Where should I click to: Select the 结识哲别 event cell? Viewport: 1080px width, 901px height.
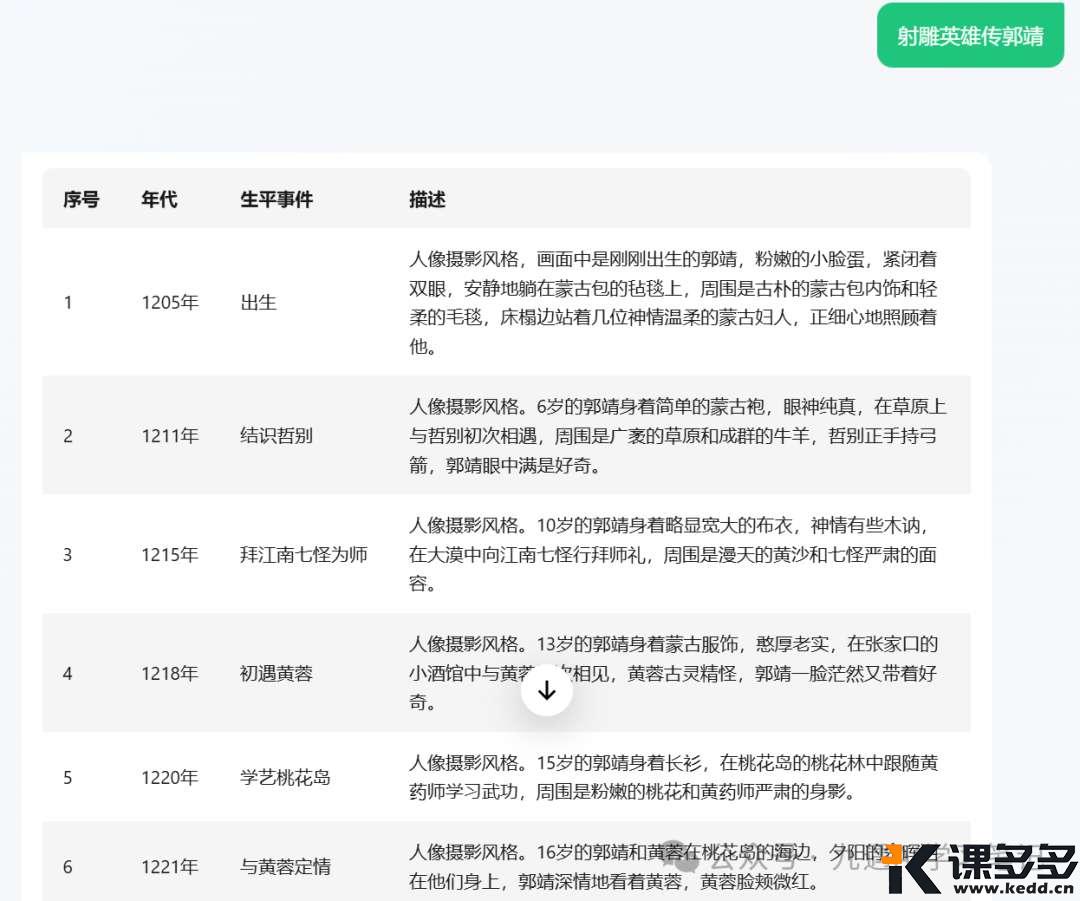(x=278, y=436)
